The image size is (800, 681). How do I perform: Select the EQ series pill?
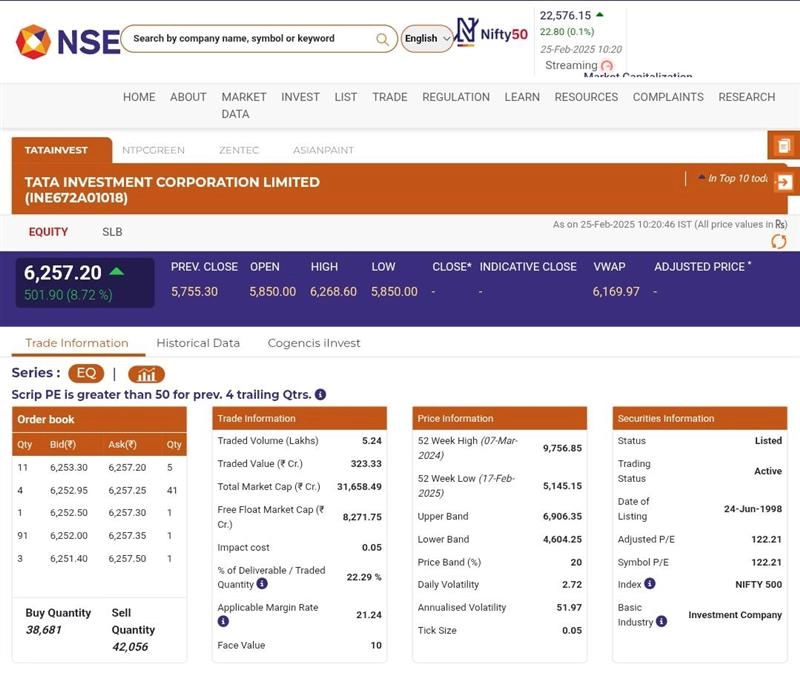tap(86, 374)
